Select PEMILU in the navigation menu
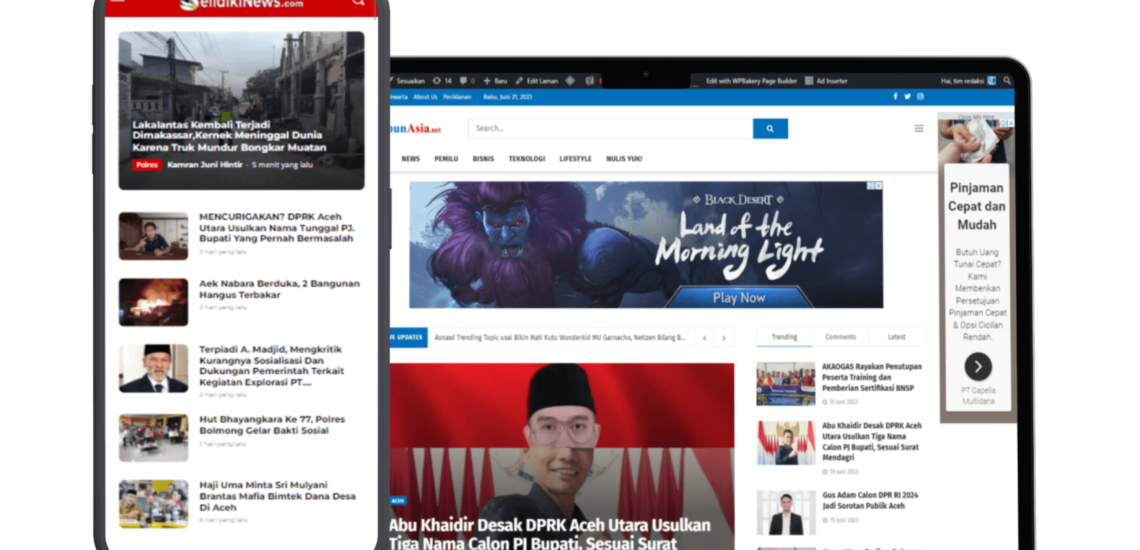The width and height of the screenshot is (1140, 550). (446, 159)
